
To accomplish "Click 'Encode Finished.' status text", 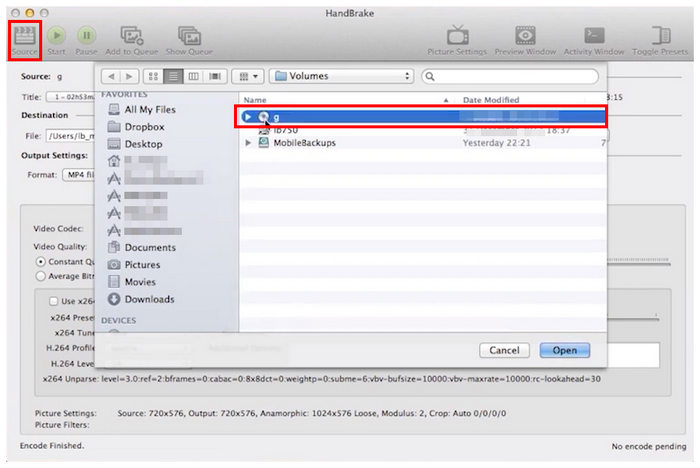I will point(52,446).
